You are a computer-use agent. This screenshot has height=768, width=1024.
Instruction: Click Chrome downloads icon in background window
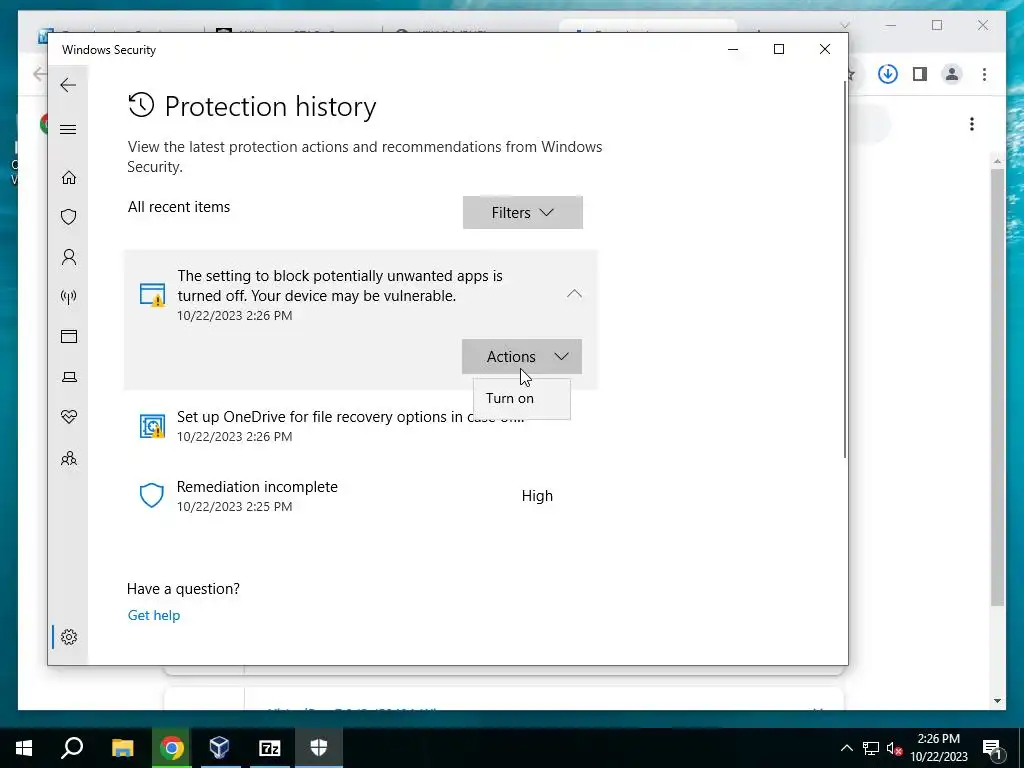pyautogui.click(x=888, y=74)
